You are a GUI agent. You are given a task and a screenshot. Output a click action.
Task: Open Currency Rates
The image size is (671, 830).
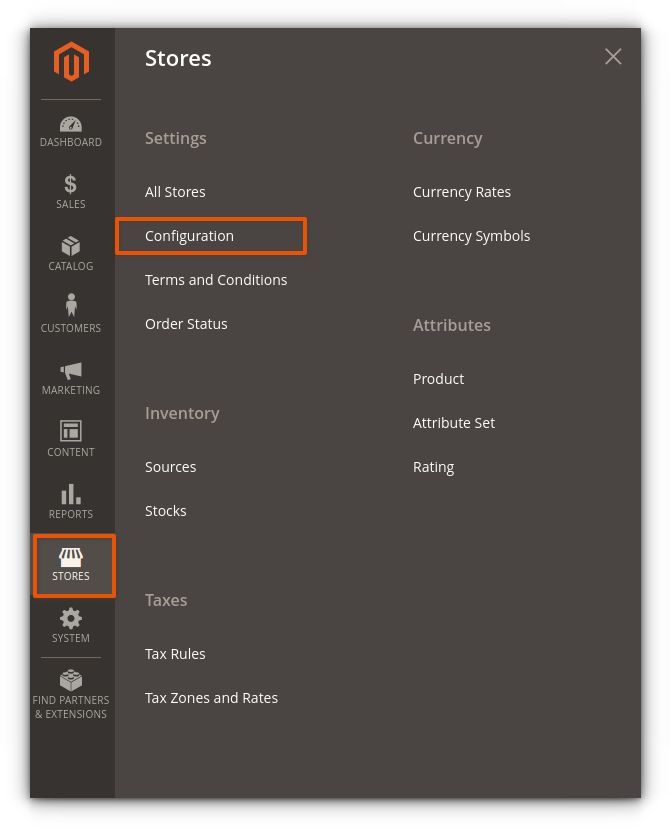(462, 192)
